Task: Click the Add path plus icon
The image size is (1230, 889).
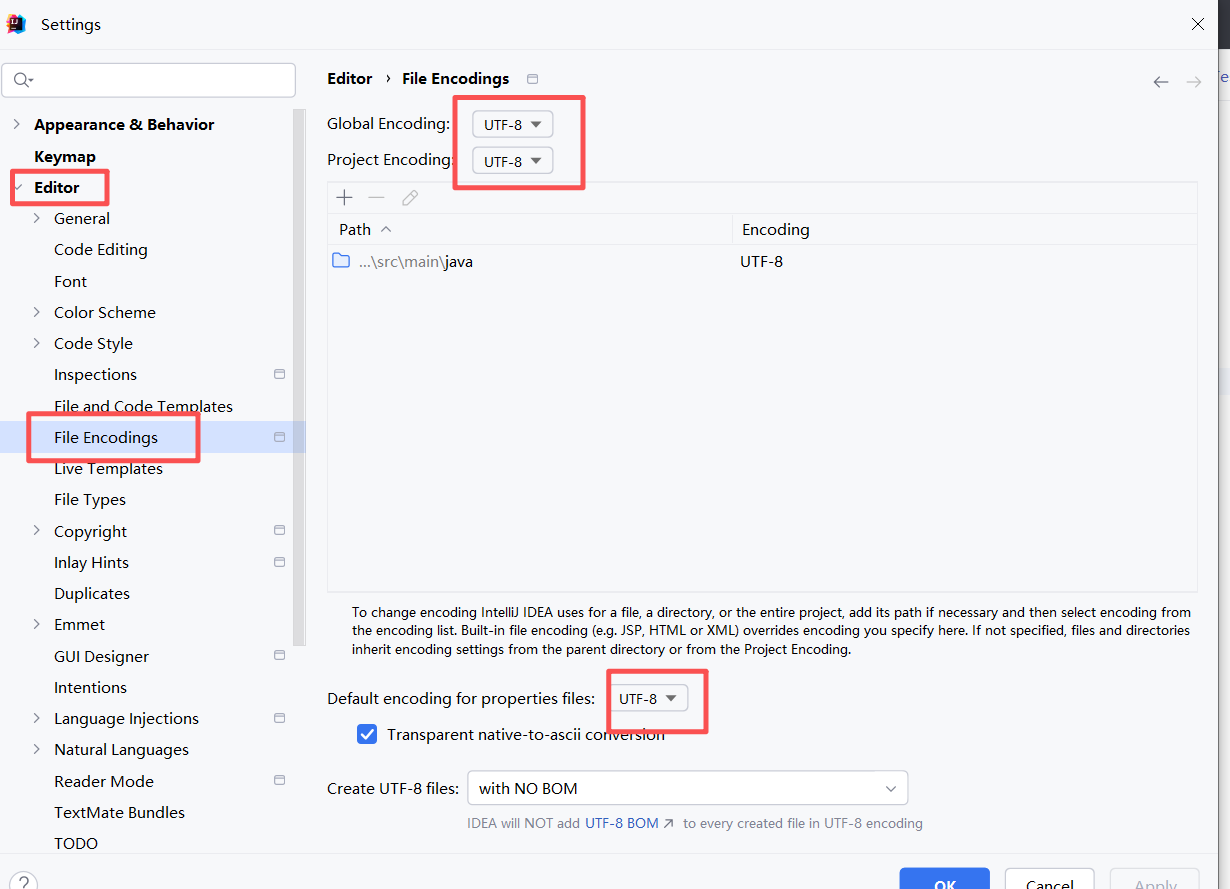Action: click(x=344, y=198)
